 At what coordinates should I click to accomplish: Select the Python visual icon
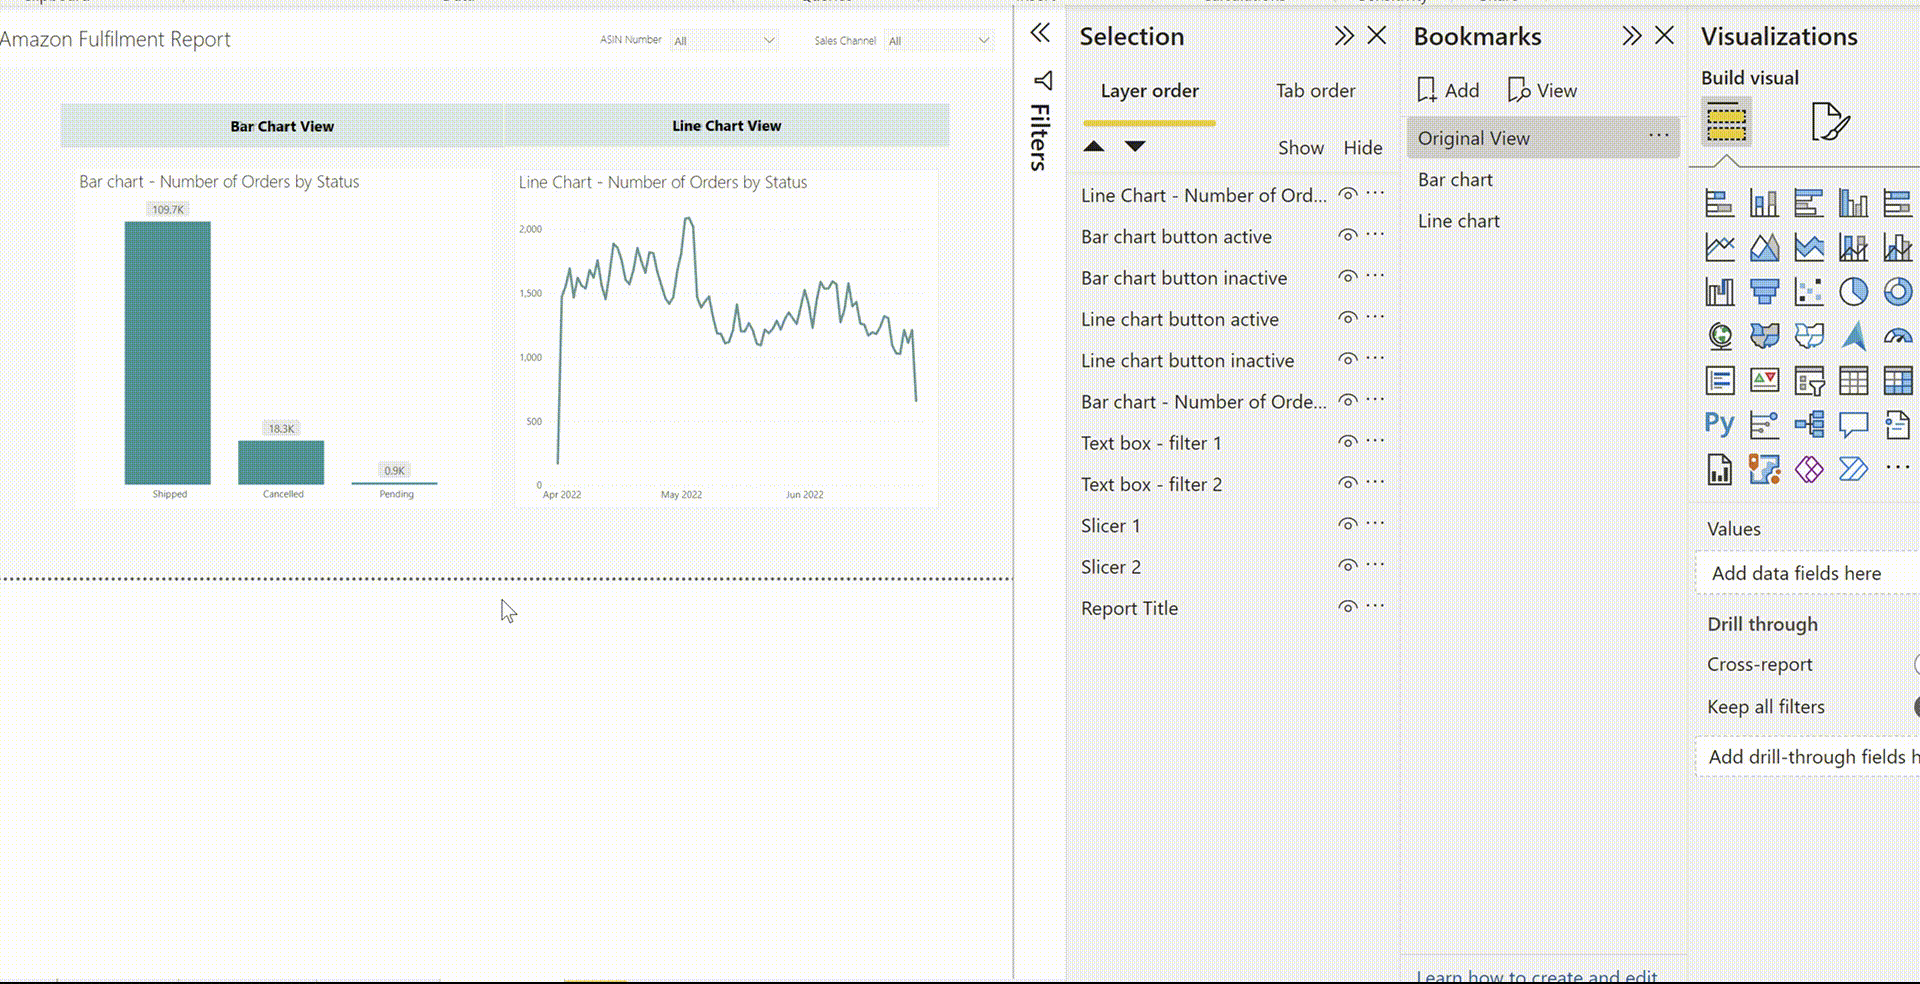point(1719,424)
